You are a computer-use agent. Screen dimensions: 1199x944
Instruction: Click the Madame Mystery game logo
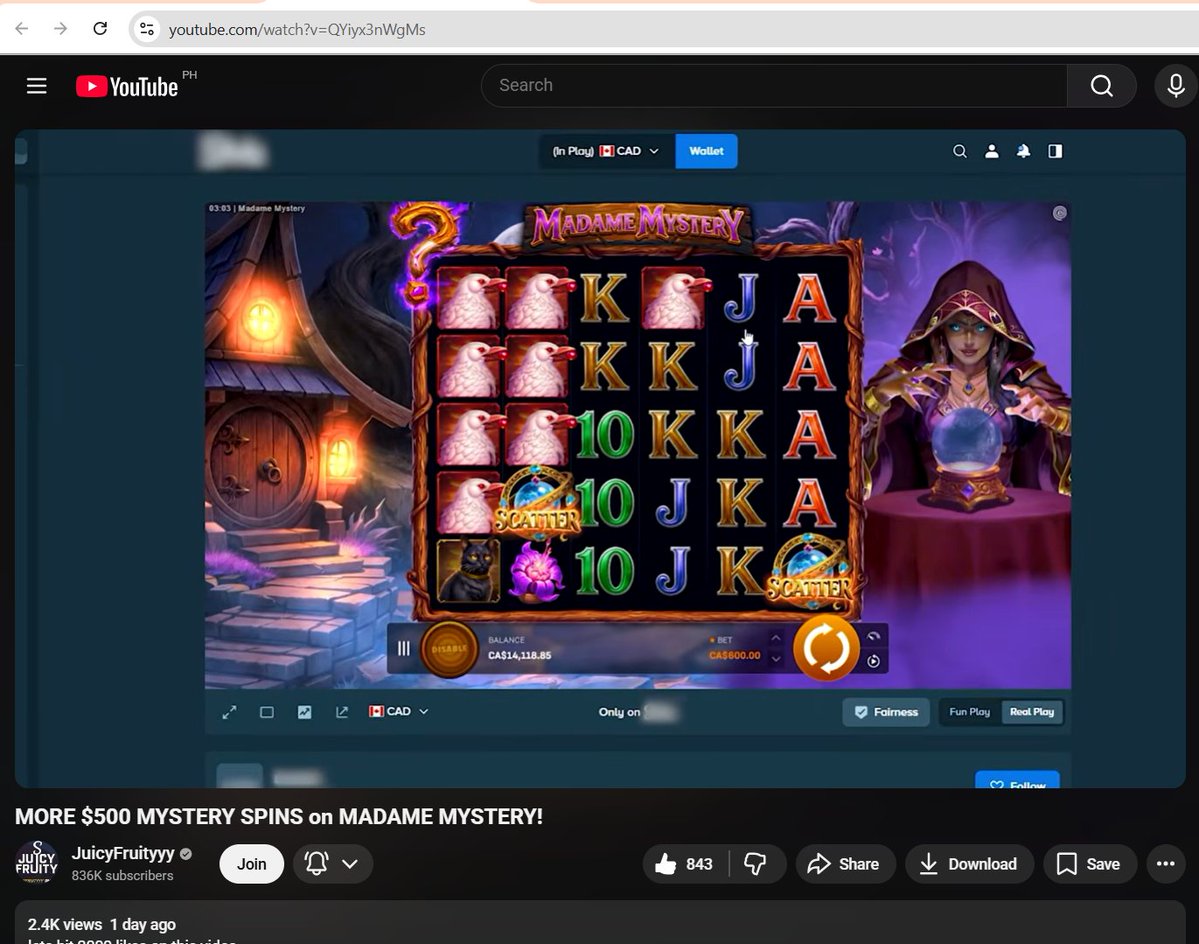638,224
